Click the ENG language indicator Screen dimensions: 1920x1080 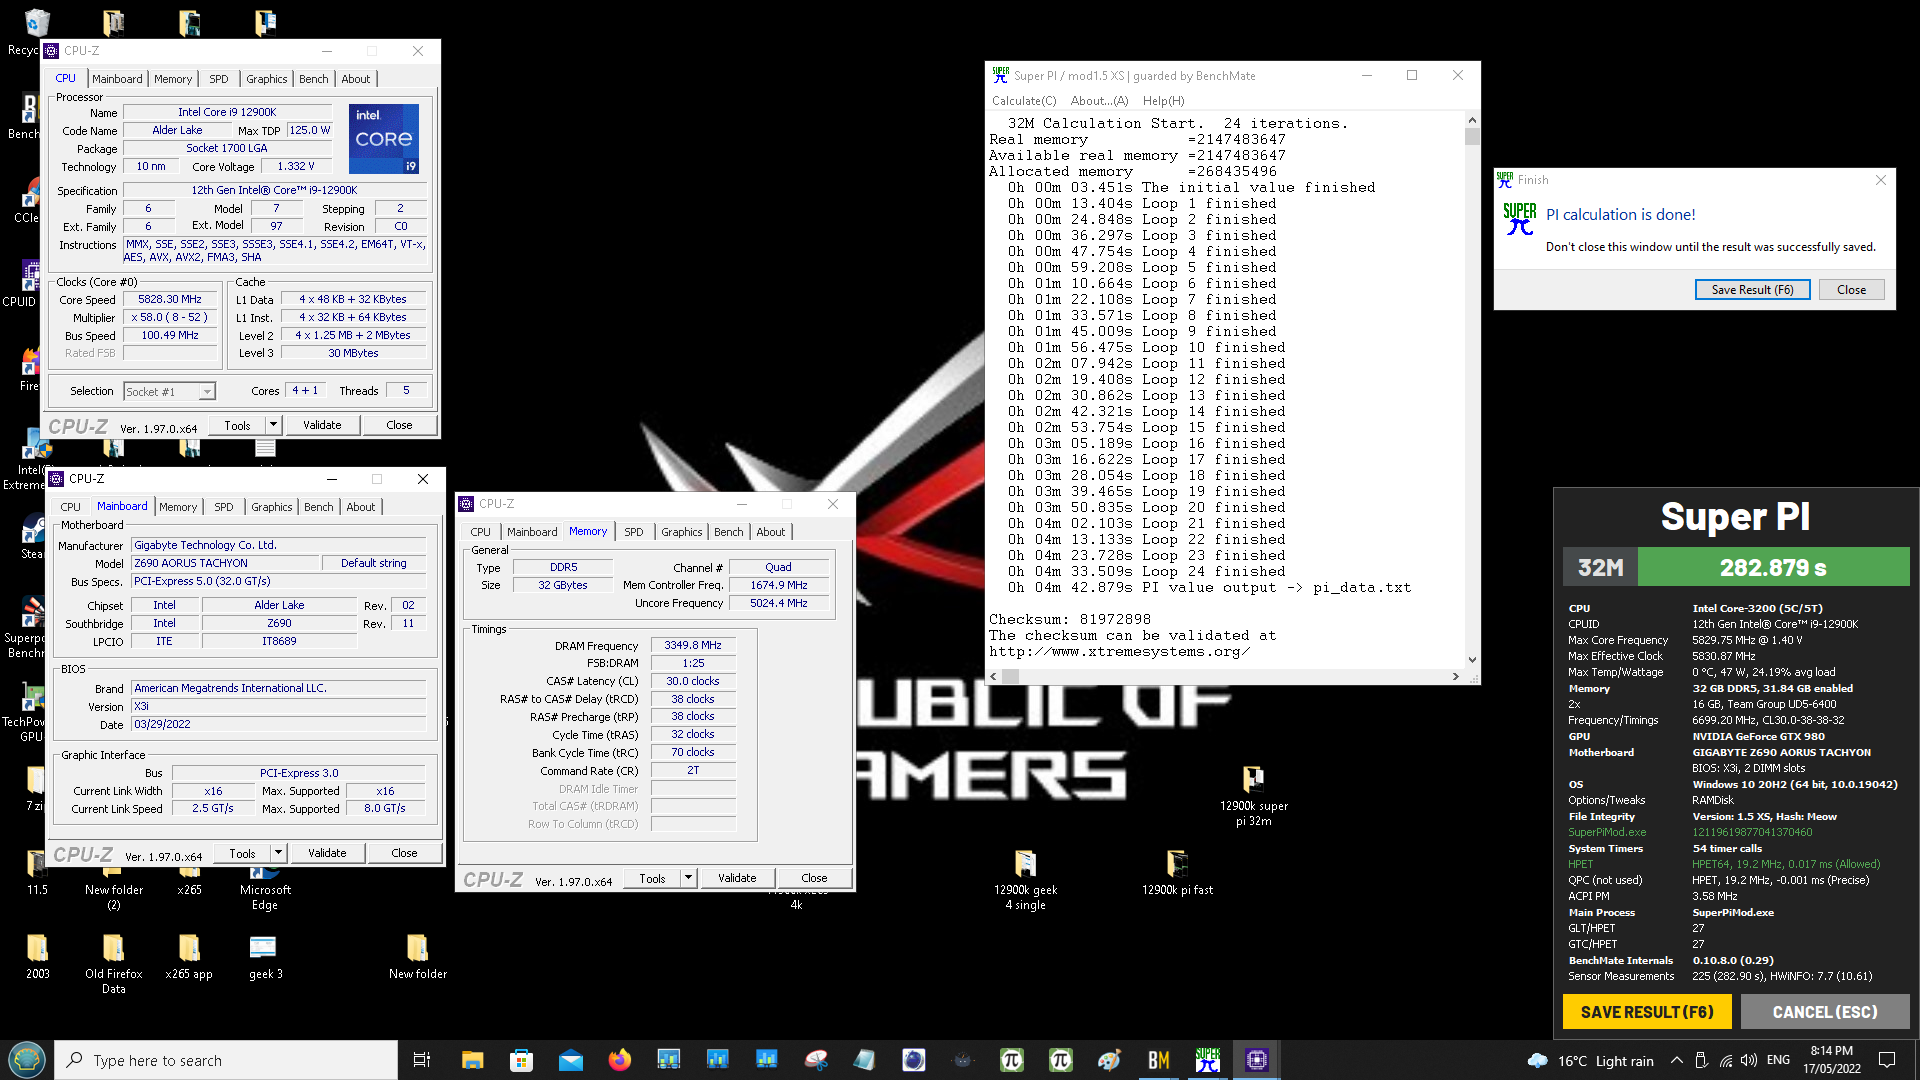tap(1778, 1060)
